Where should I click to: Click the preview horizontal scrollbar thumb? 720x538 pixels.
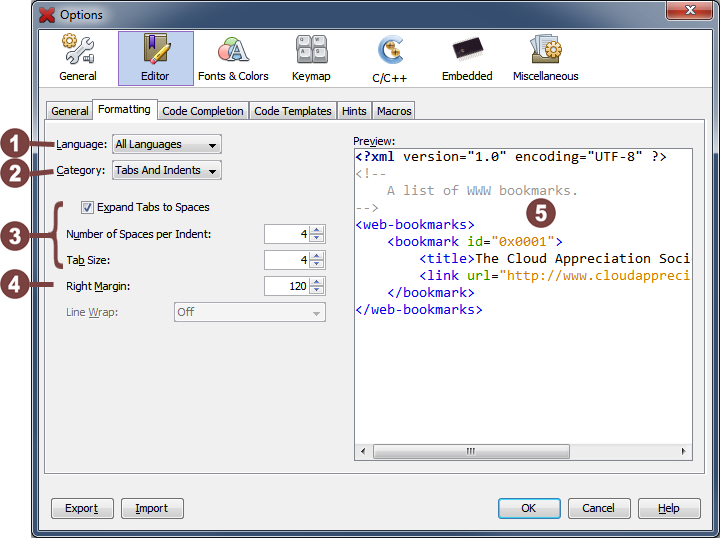click(469, 452)
